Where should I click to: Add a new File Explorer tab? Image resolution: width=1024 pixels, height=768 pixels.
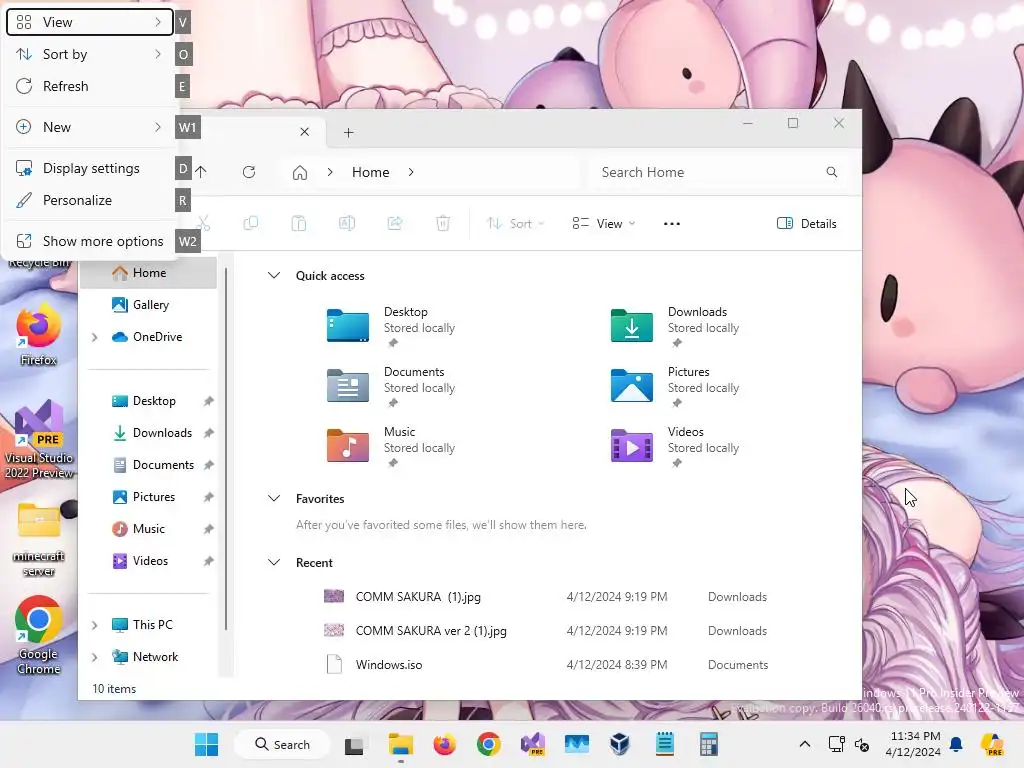pos(349,133)
